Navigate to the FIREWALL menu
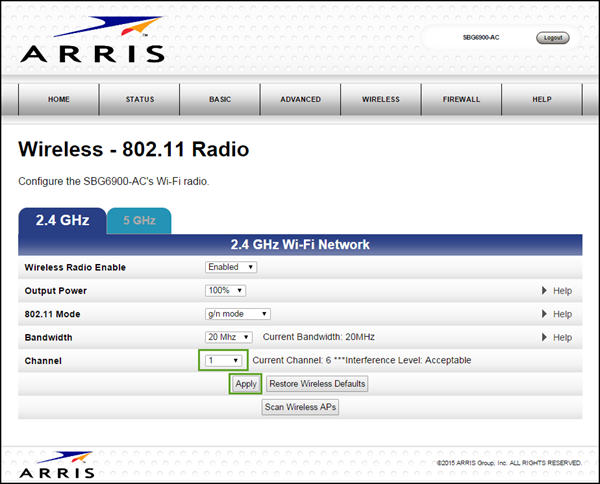The width and height of the screenshot is (600, 484). (x=461, y=100)
